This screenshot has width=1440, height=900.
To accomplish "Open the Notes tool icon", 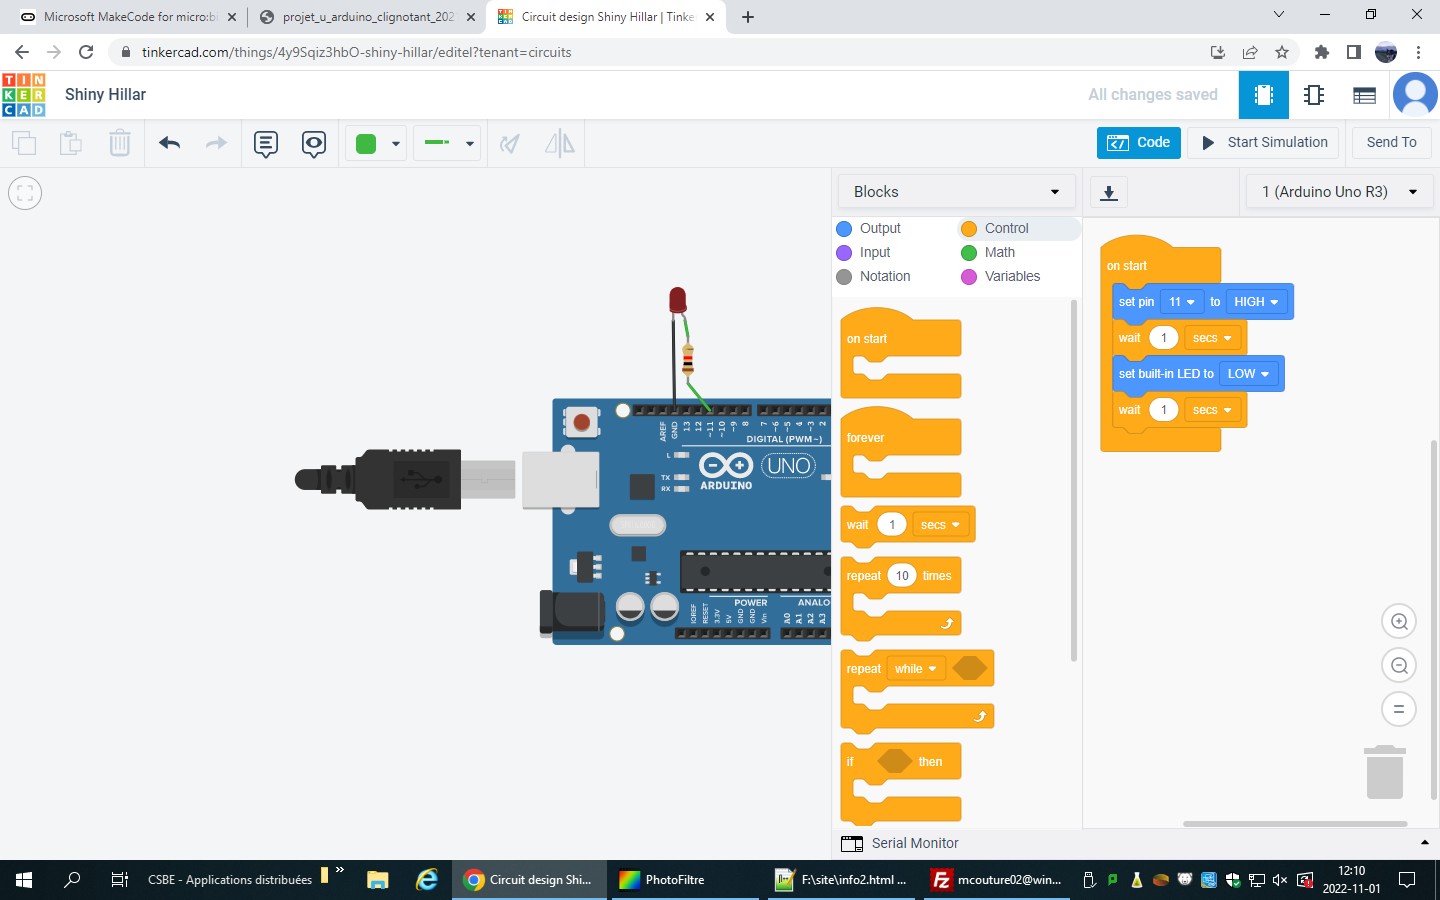I will (x=266, y=144).
